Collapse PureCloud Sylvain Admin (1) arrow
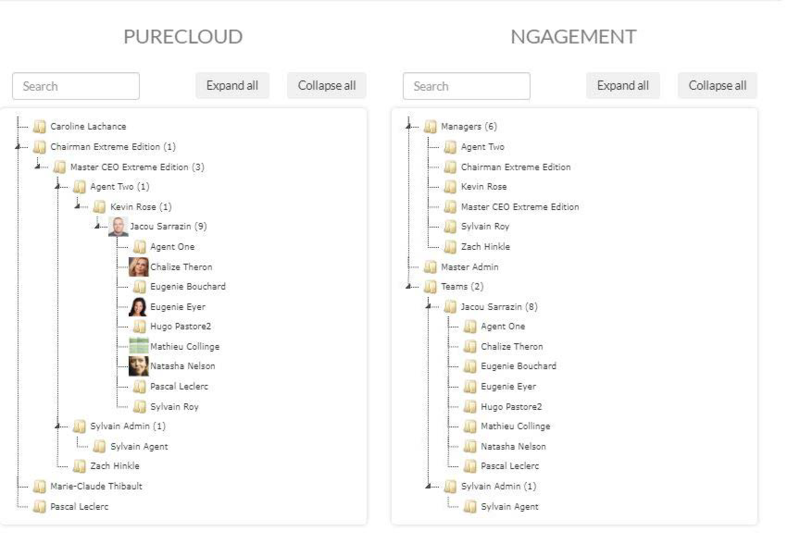This screenshot has height=556, width=800. (58, 426)
